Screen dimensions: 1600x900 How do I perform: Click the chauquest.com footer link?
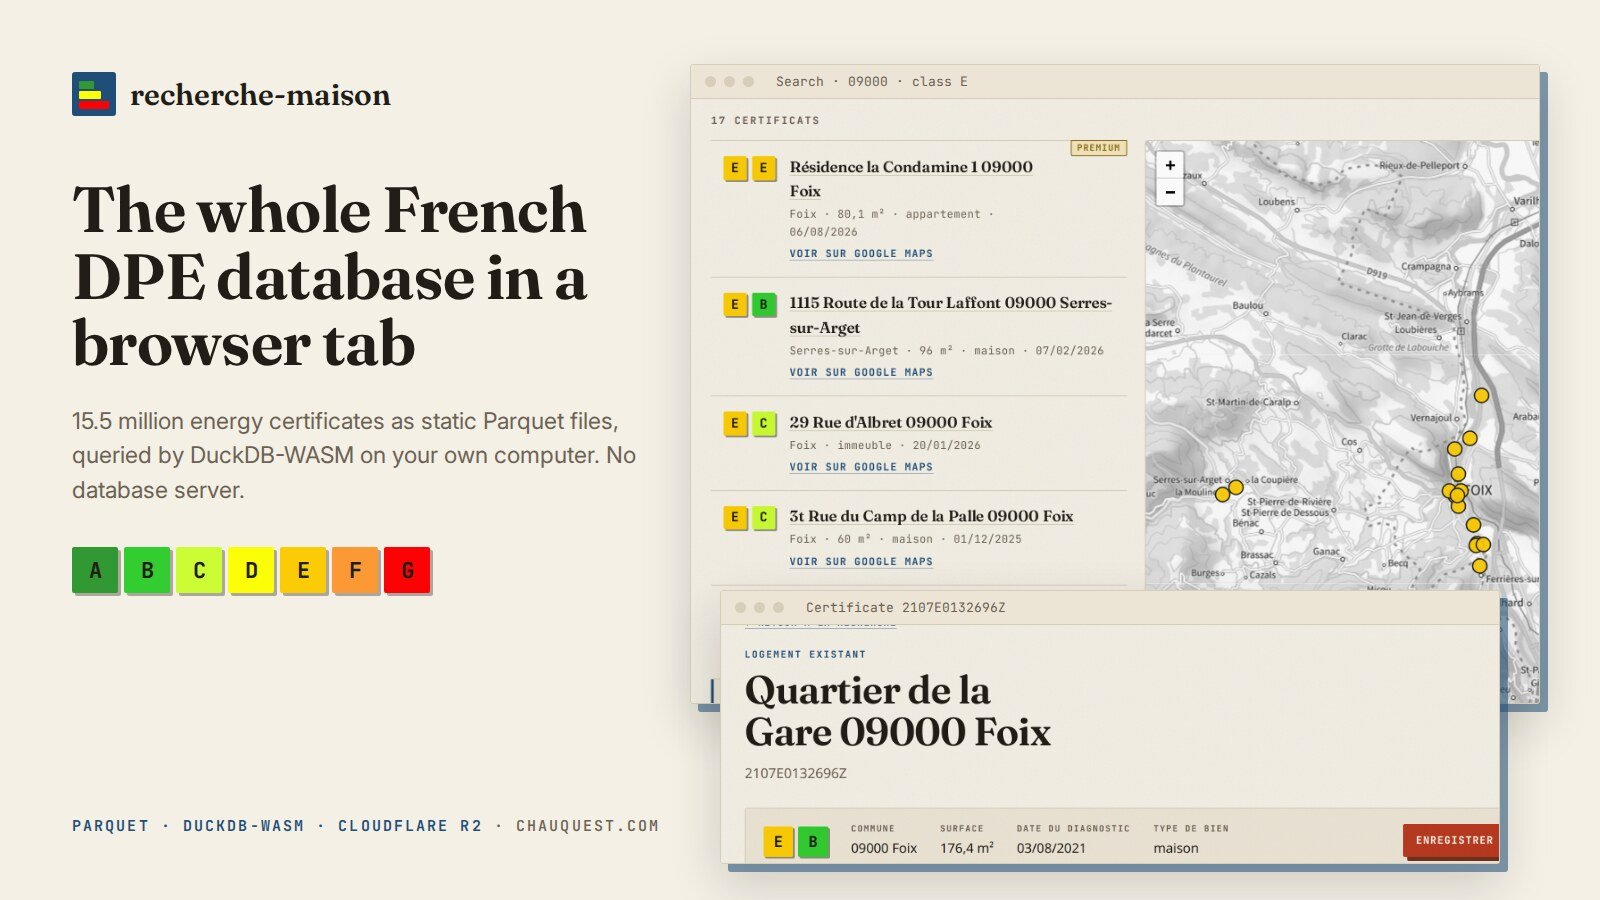pyautogui.click(x=588, y=826)
